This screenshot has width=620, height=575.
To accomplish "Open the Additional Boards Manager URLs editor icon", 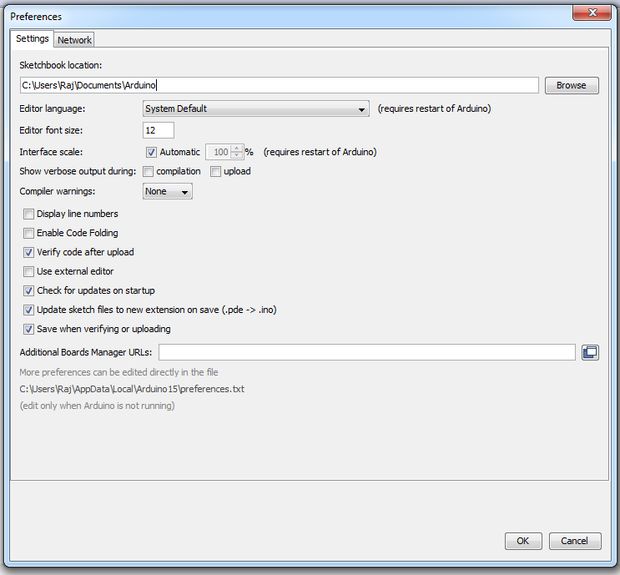I will tap(590, 352).
